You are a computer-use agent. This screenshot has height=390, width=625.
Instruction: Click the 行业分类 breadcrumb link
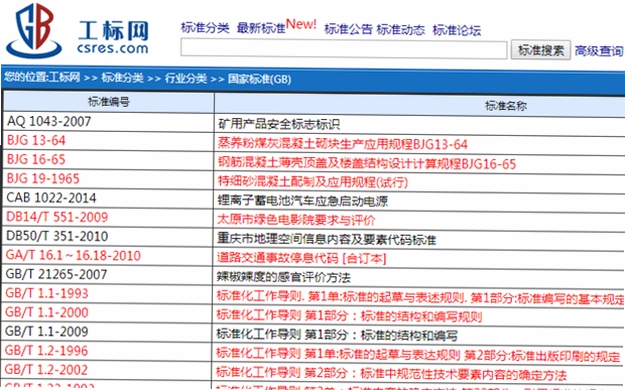186,78
